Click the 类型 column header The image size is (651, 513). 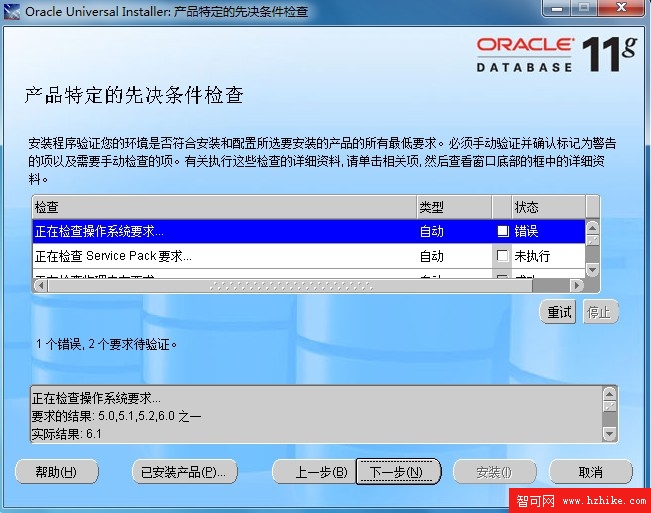pyautogui.click(x=454, y=207)
